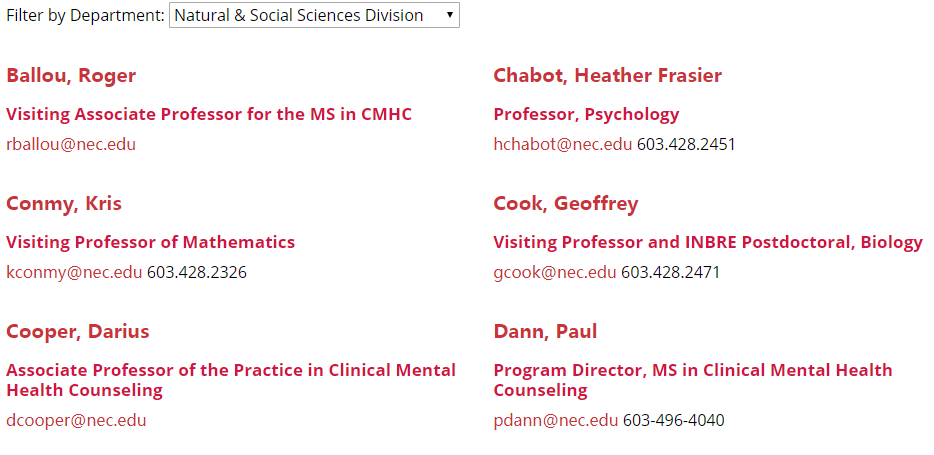The image size is (934, 455).
Task: Click the gcook@nec.edu email address
Action: tap(555, 272)
